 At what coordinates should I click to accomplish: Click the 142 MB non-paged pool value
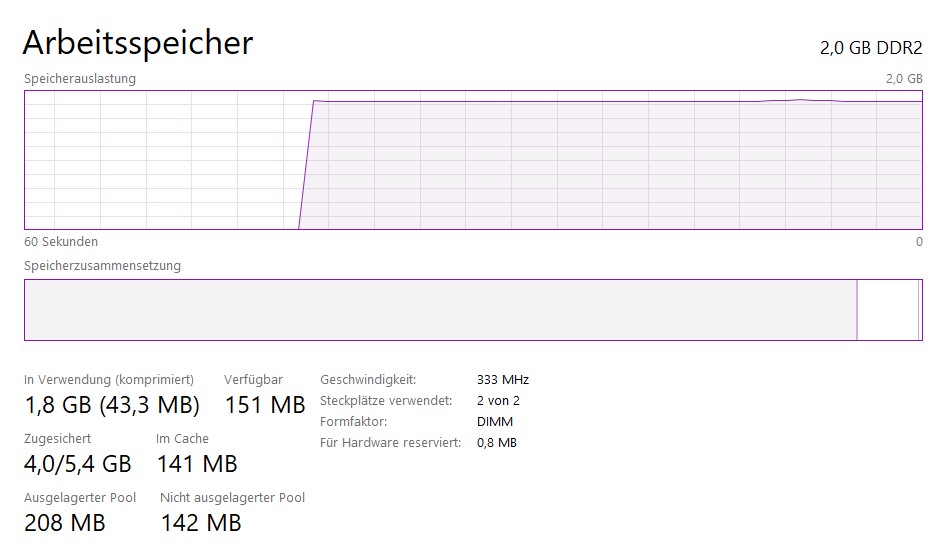(201, 522)
